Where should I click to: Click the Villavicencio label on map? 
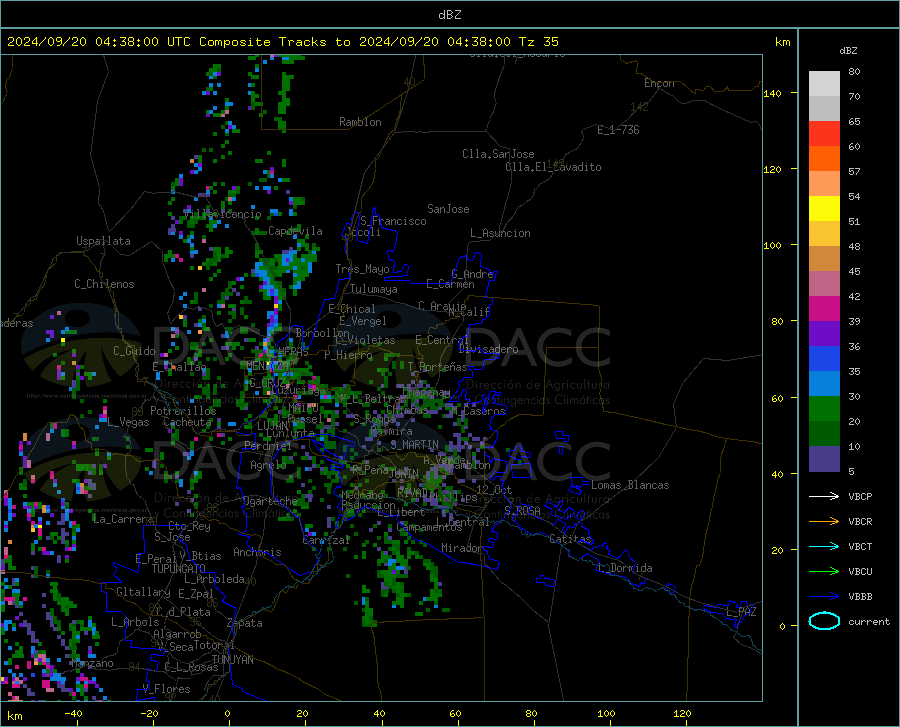click(x=223, y=214)
